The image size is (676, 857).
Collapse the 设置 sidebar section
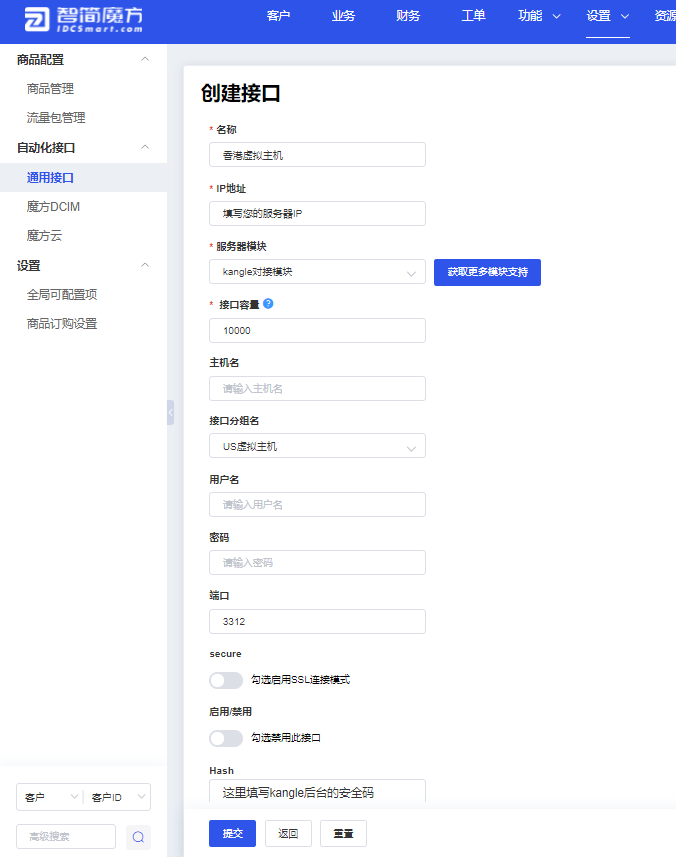tap(145, 266)
